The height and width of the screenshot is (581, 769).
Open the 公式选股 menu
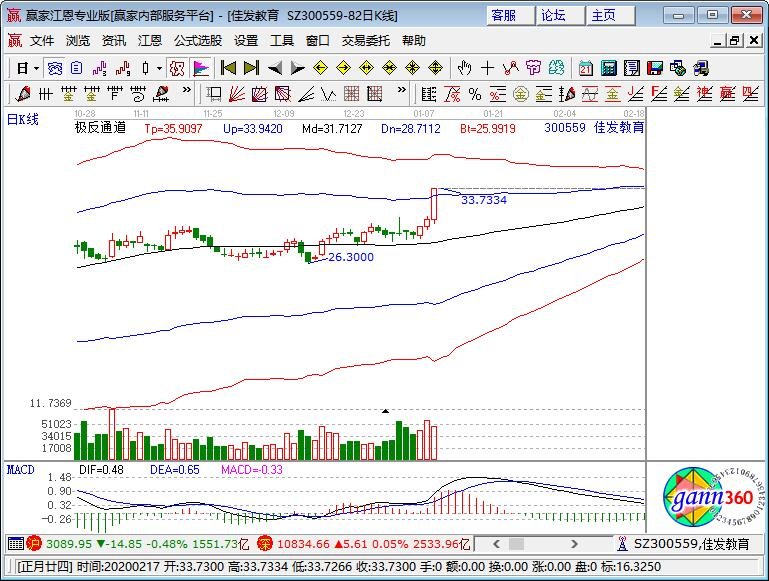(198, 41)
